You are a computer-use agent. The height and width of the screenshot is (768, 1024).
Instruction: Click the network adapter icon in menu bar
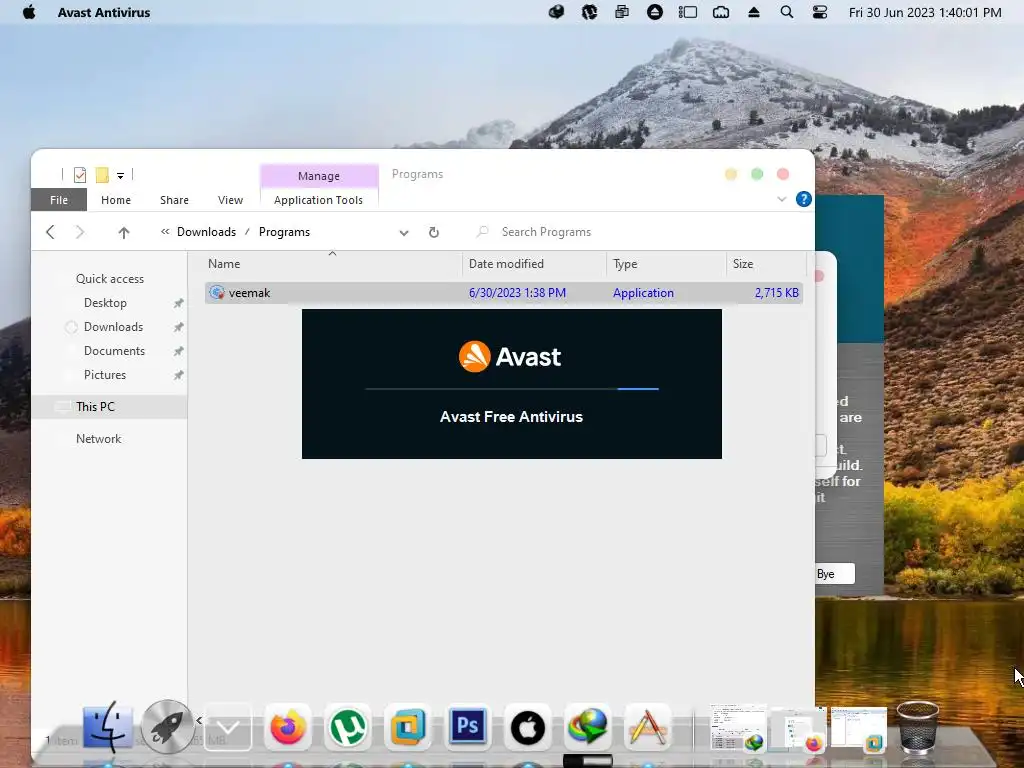(721, 12)
